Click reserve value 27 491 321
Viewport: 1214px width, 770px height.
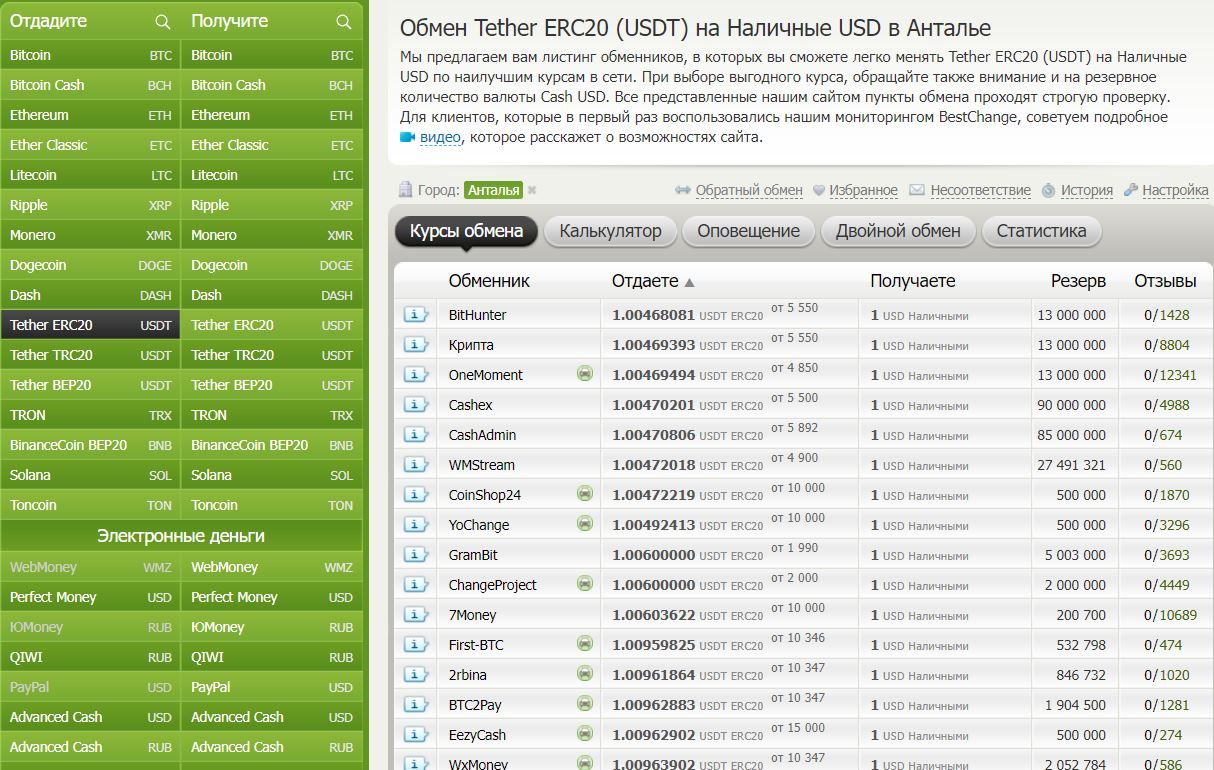click(1071, 465)
